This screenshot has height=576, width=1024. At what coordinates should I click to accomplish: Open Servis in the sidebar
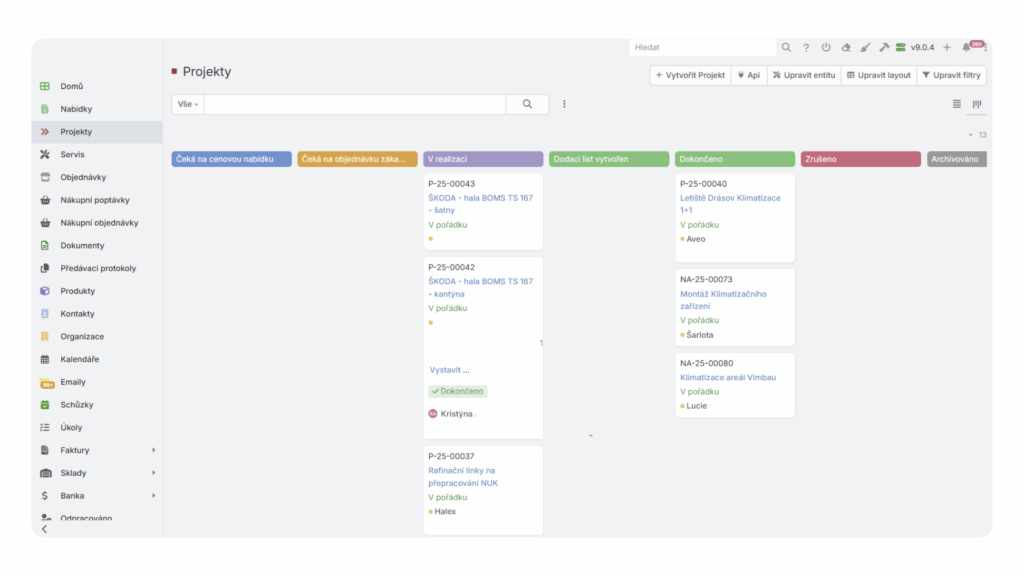click(72, 154)
